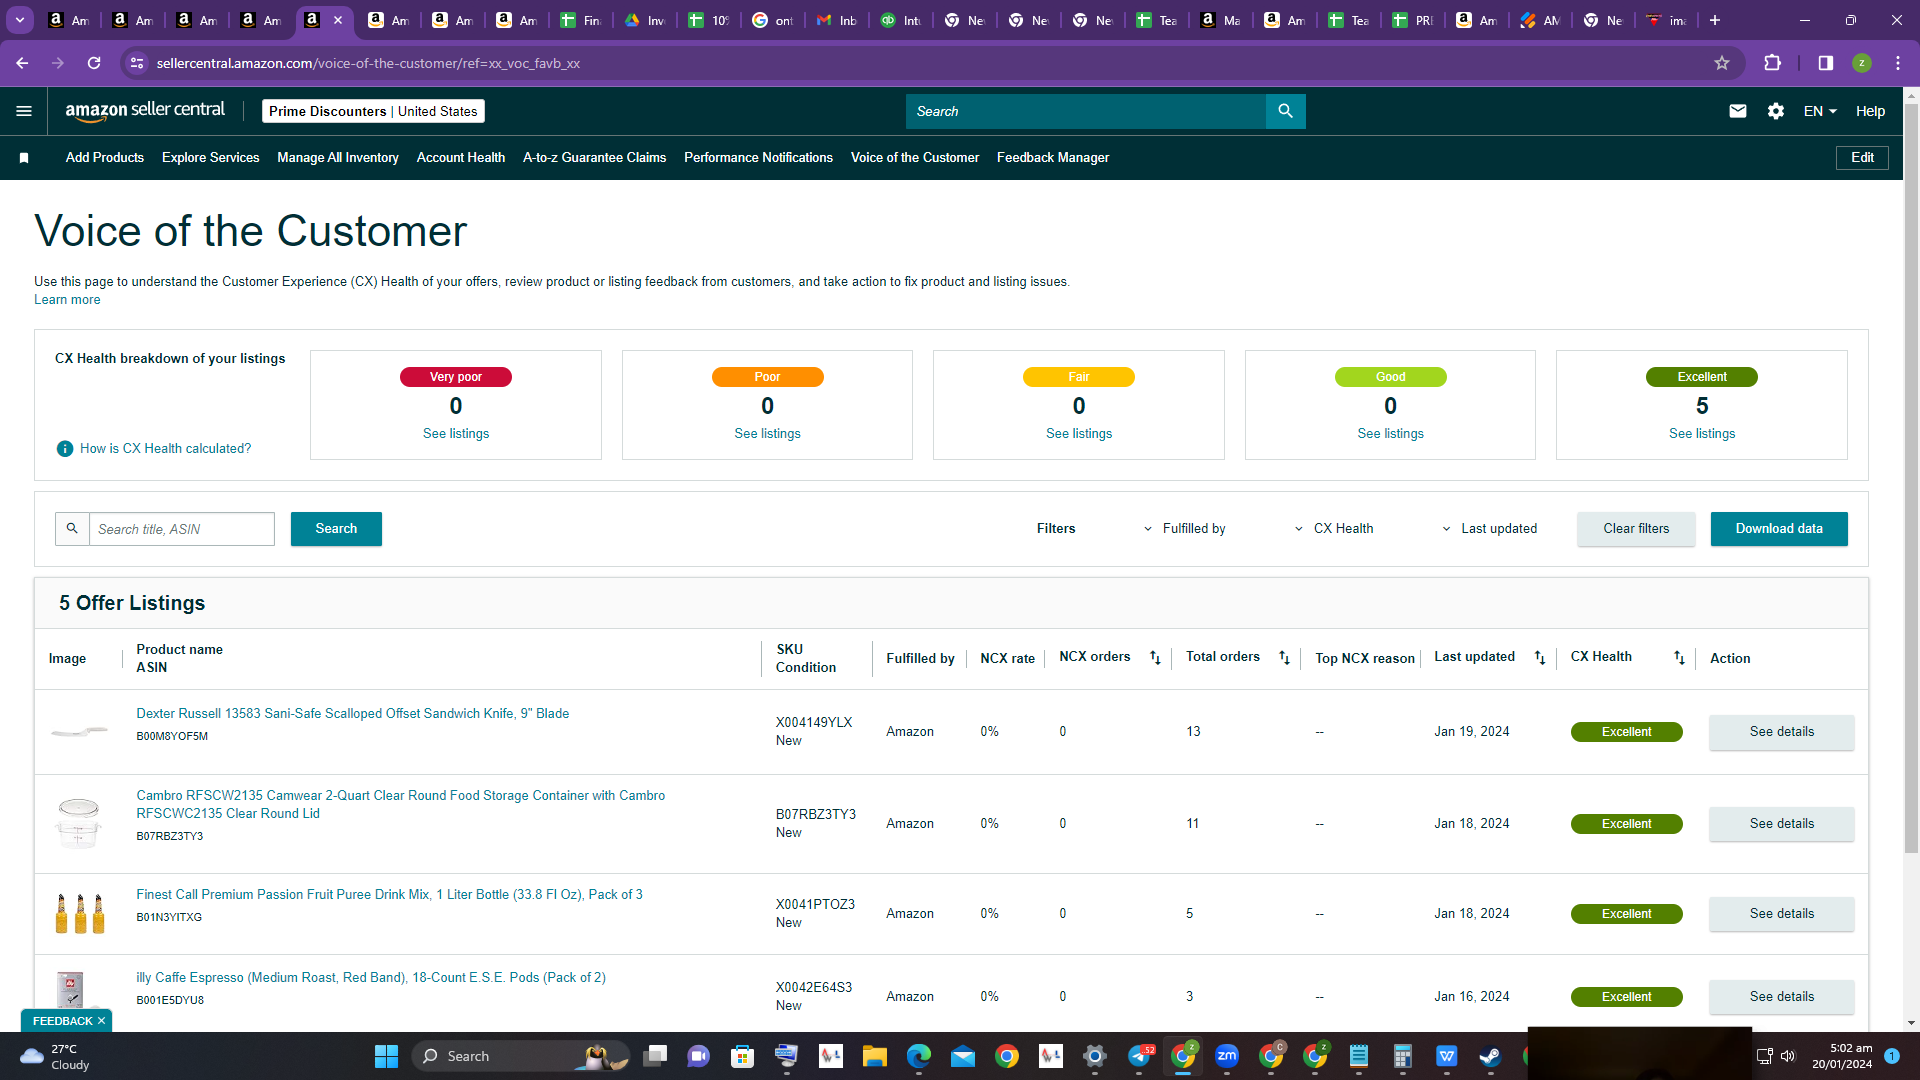Click the browser address bar URL
1920x1080 pixels.
pos(369,63)
